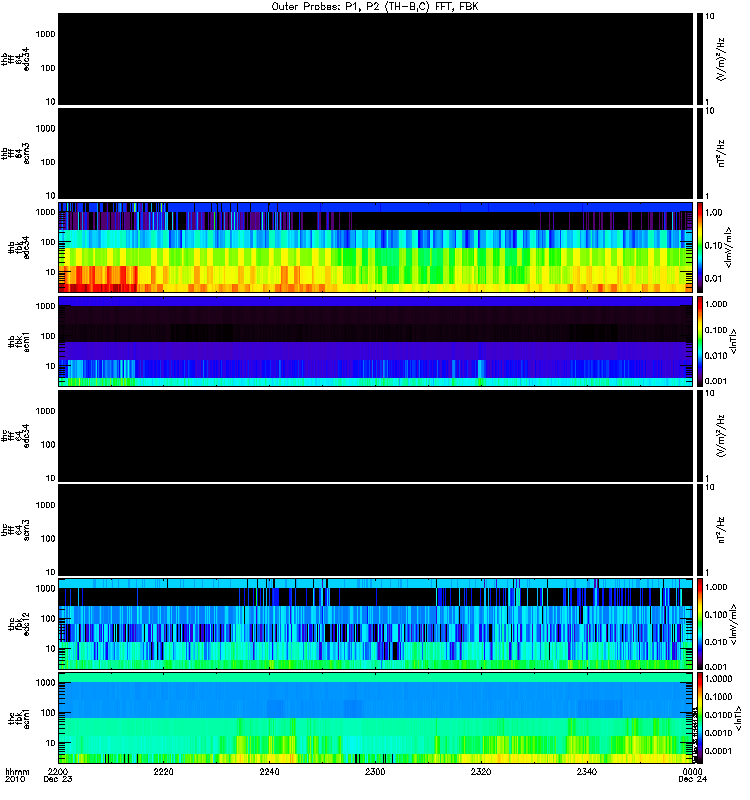Click the plot title "Outer Probes: P1, P2 (TH-B,C) FFT, FBK"

point(375,6)
